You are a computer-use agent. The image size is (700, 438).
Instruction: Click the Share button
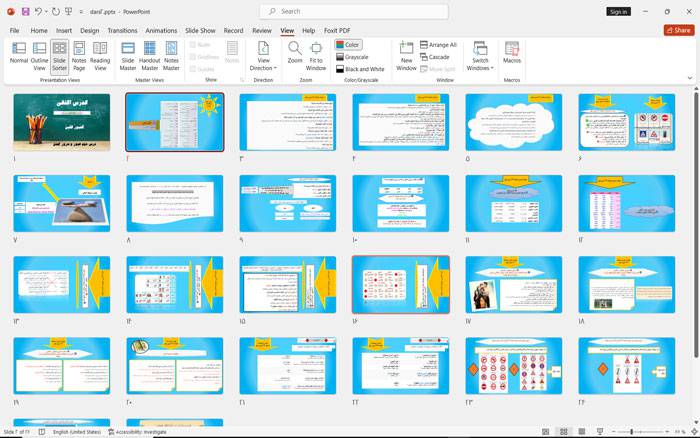(x=678, y=30)
